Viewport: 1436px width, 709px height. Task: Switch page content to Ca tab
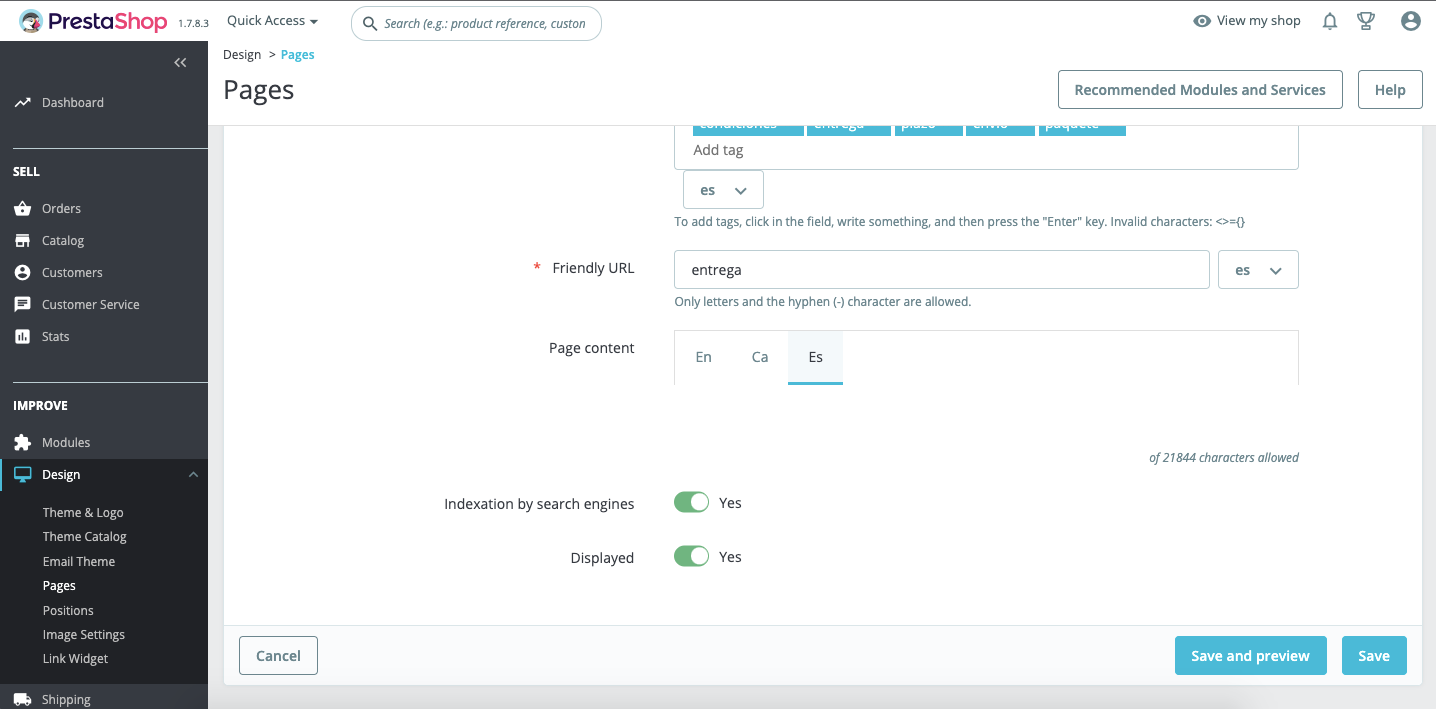pyautogui.click(x=760, y=357)
